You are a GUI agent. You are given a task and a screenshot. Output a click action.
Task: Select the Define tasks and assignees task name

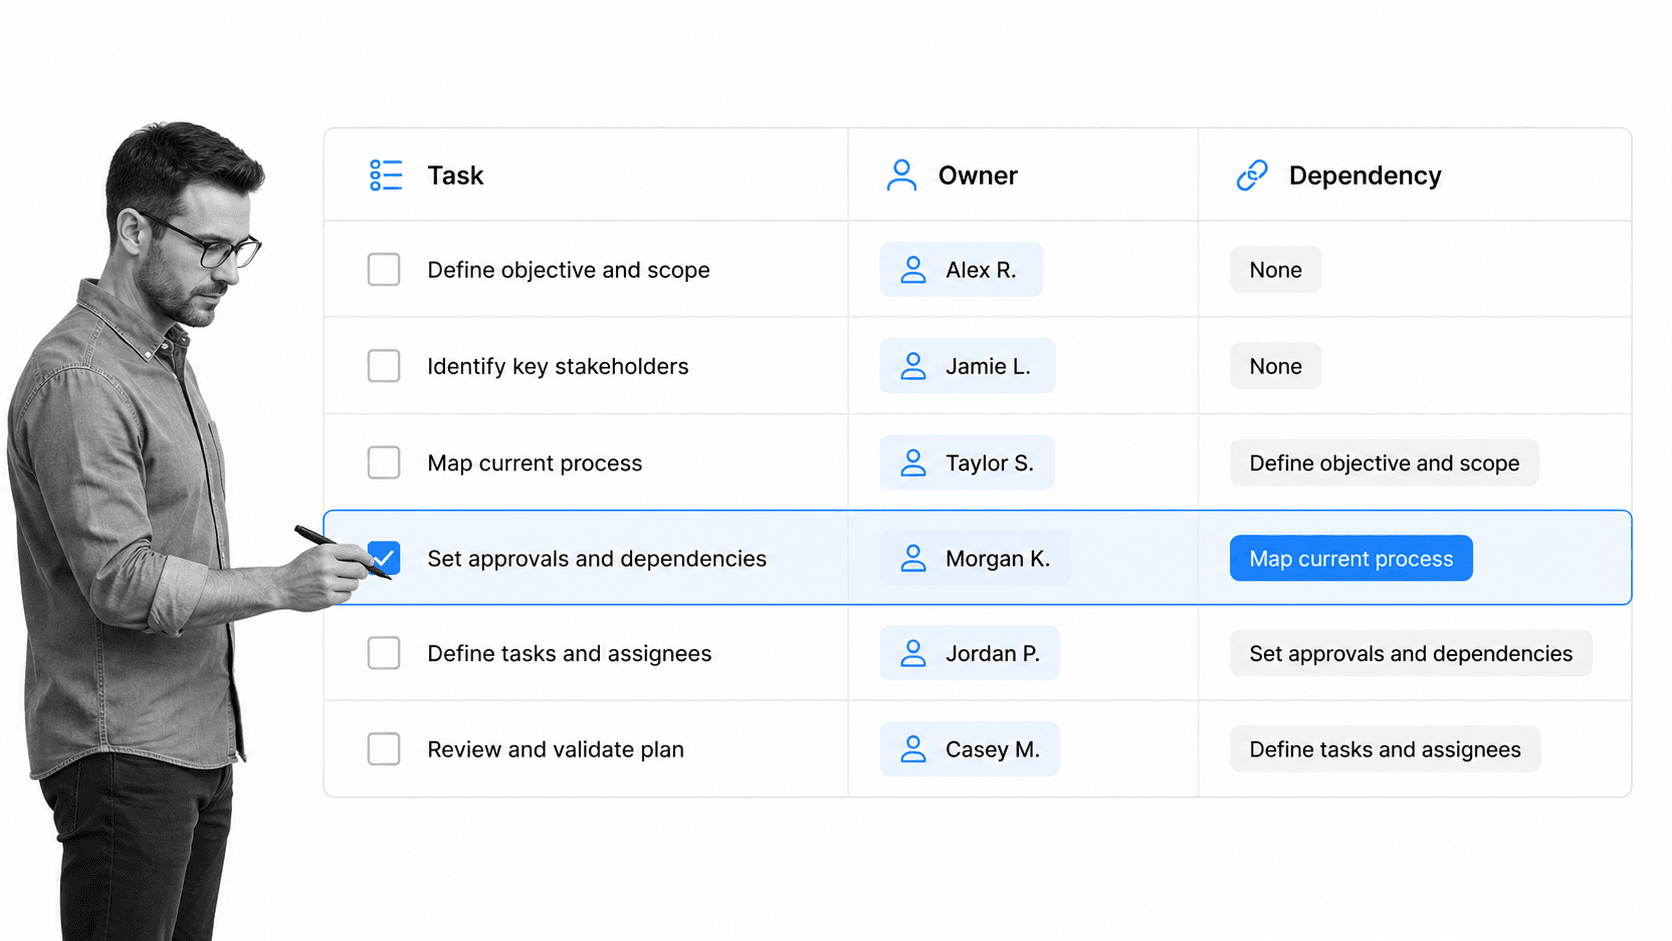[569, 654]
